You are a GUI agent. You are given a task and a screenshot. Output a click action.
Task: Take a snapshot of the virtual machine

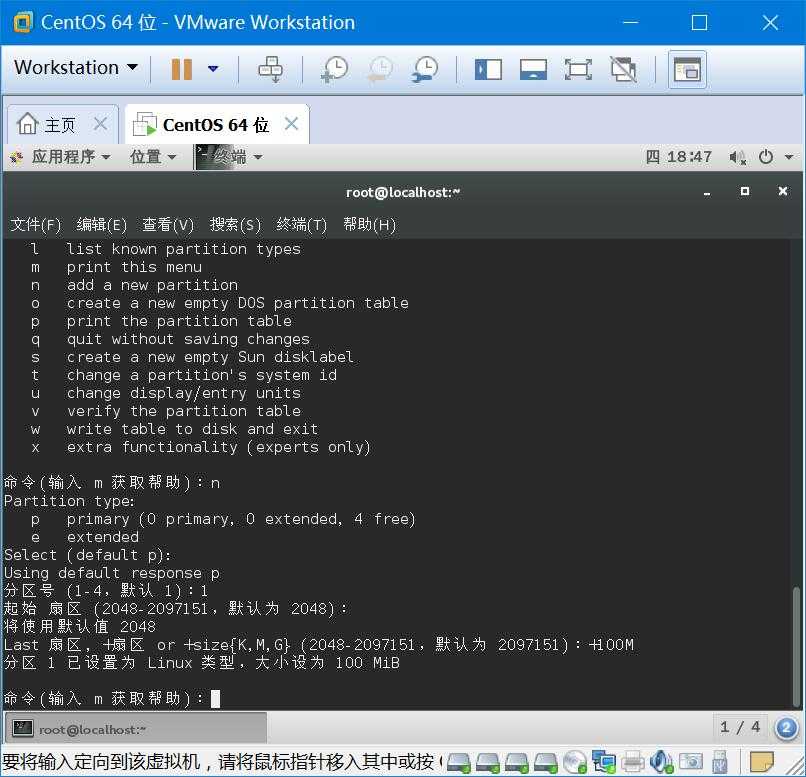coord(335,69)
